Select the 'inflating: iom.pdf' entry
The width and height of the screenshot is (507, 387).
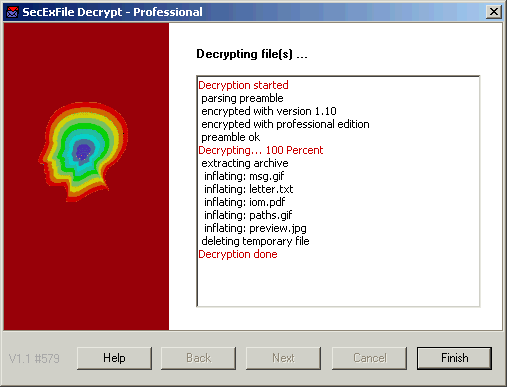coord(245,202)
